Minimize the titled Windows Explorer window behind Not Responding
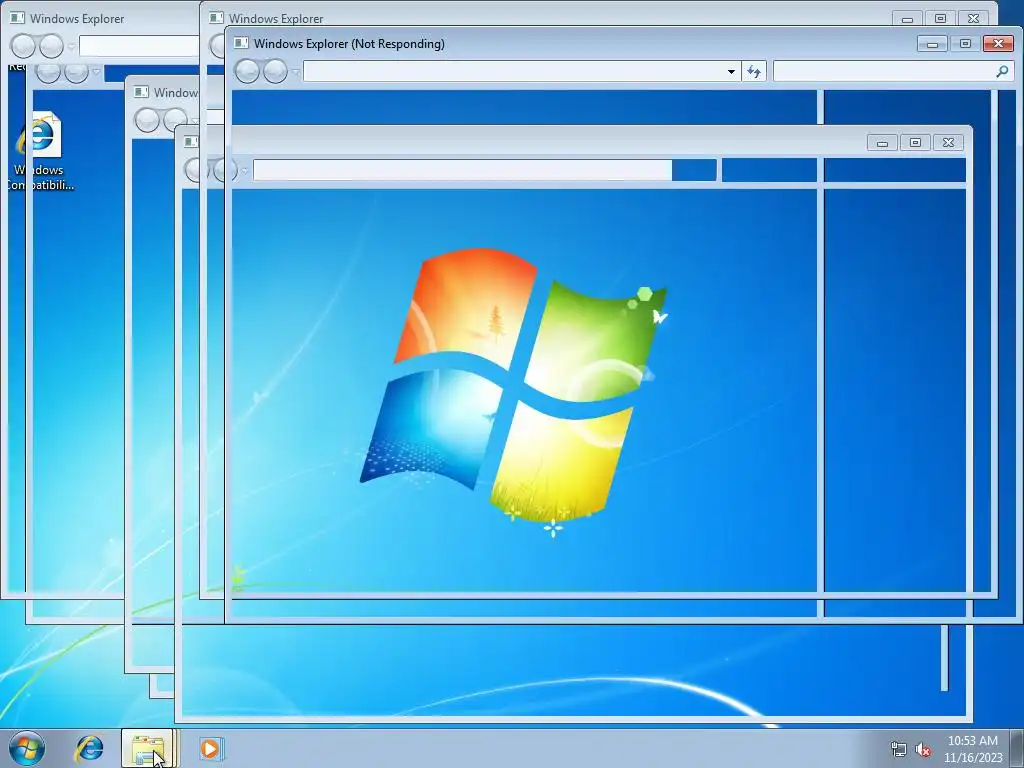The height and width of the screenshot is (768, 1024). click(x=907, y=19)
